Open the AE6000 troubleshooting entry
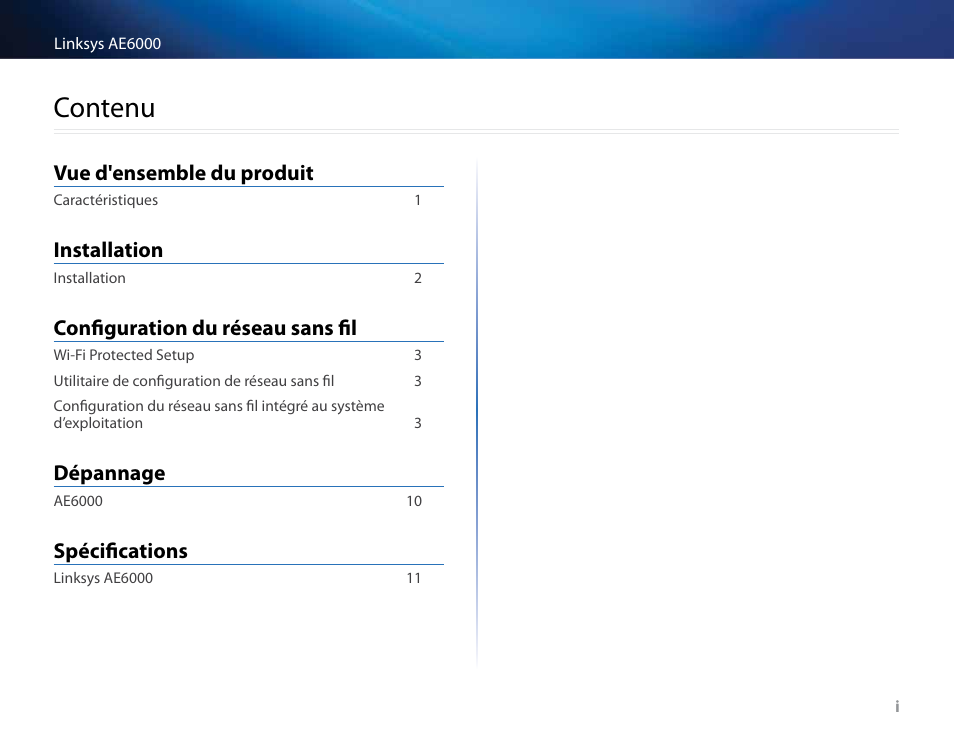 (x=78, y=501)
